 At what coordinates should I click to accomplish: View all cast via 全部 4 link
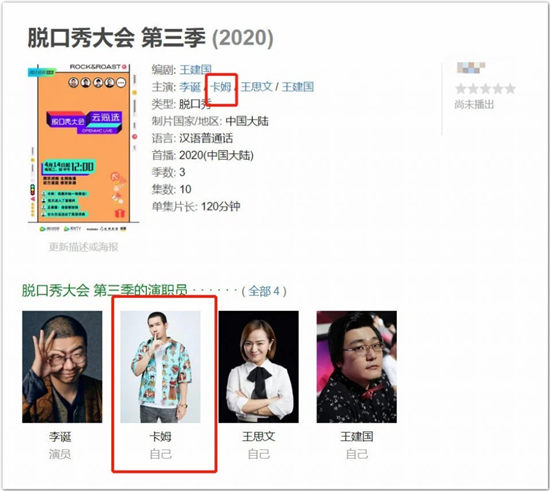click(x=264, y=291)
